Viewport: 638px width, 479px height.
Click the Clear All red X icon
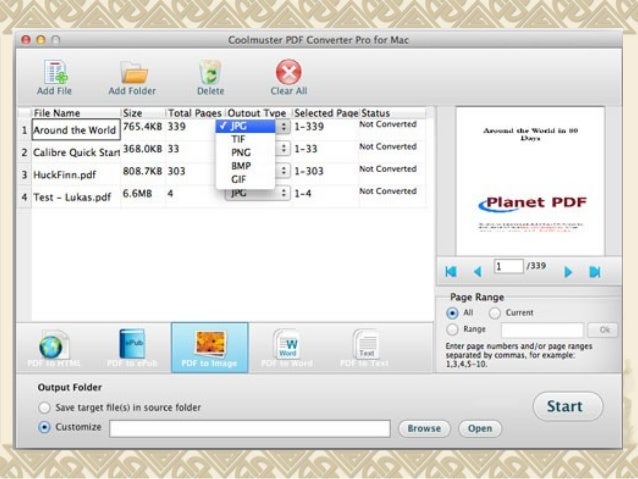(x=288, y=72)
